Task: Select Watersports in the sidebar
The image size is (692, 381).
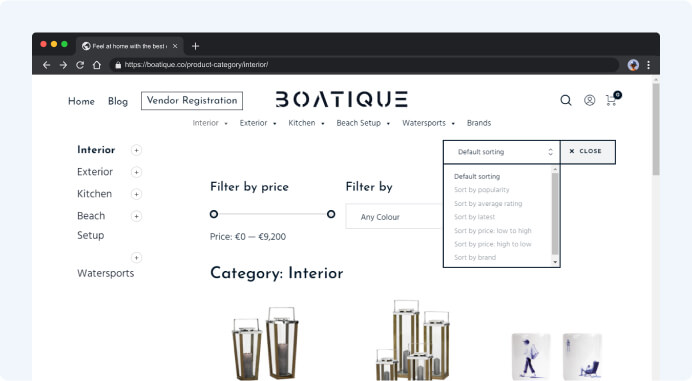Action: click(x=105, y=273)
